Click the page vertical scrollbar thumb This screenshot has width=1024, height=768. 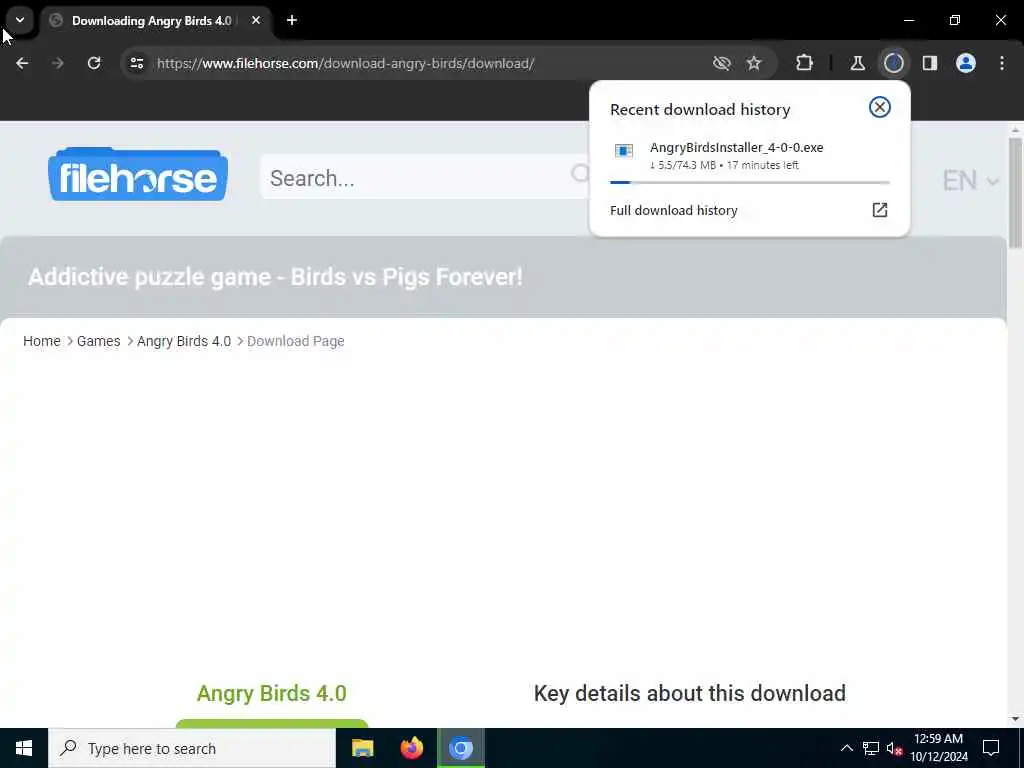point(1015,193)
